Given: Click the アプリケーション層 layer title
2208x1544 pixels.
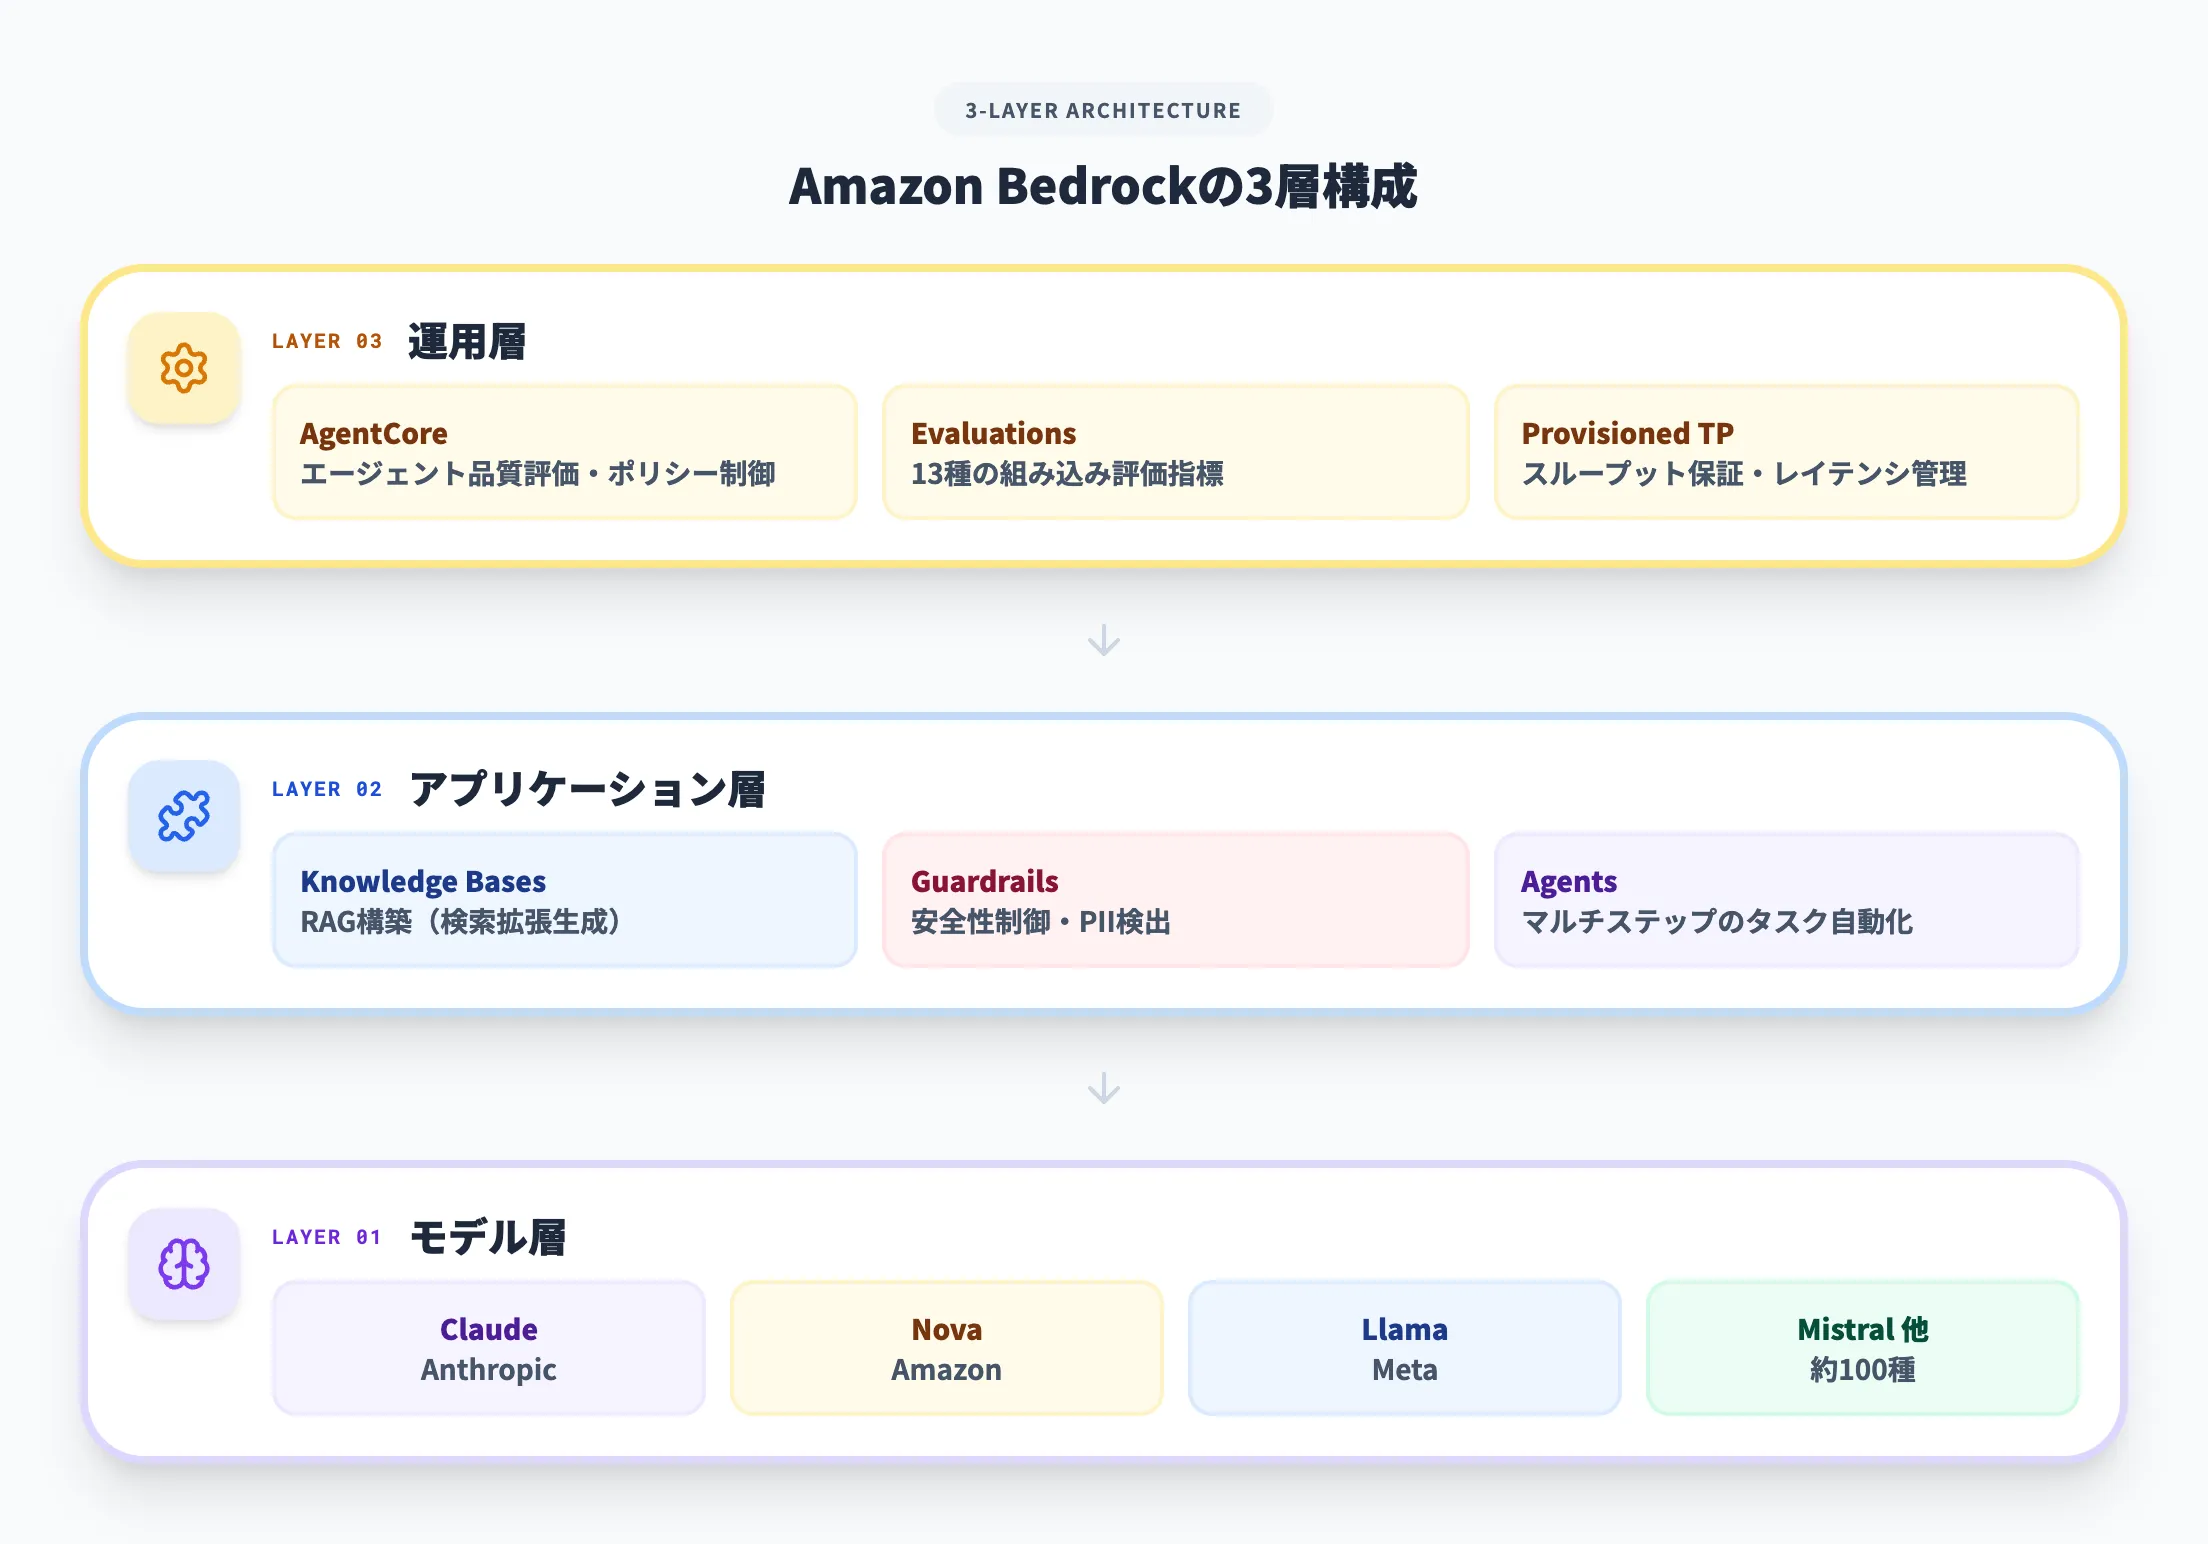Looking at the screenshot, I should pyautogui.click(x=587, y=790).
